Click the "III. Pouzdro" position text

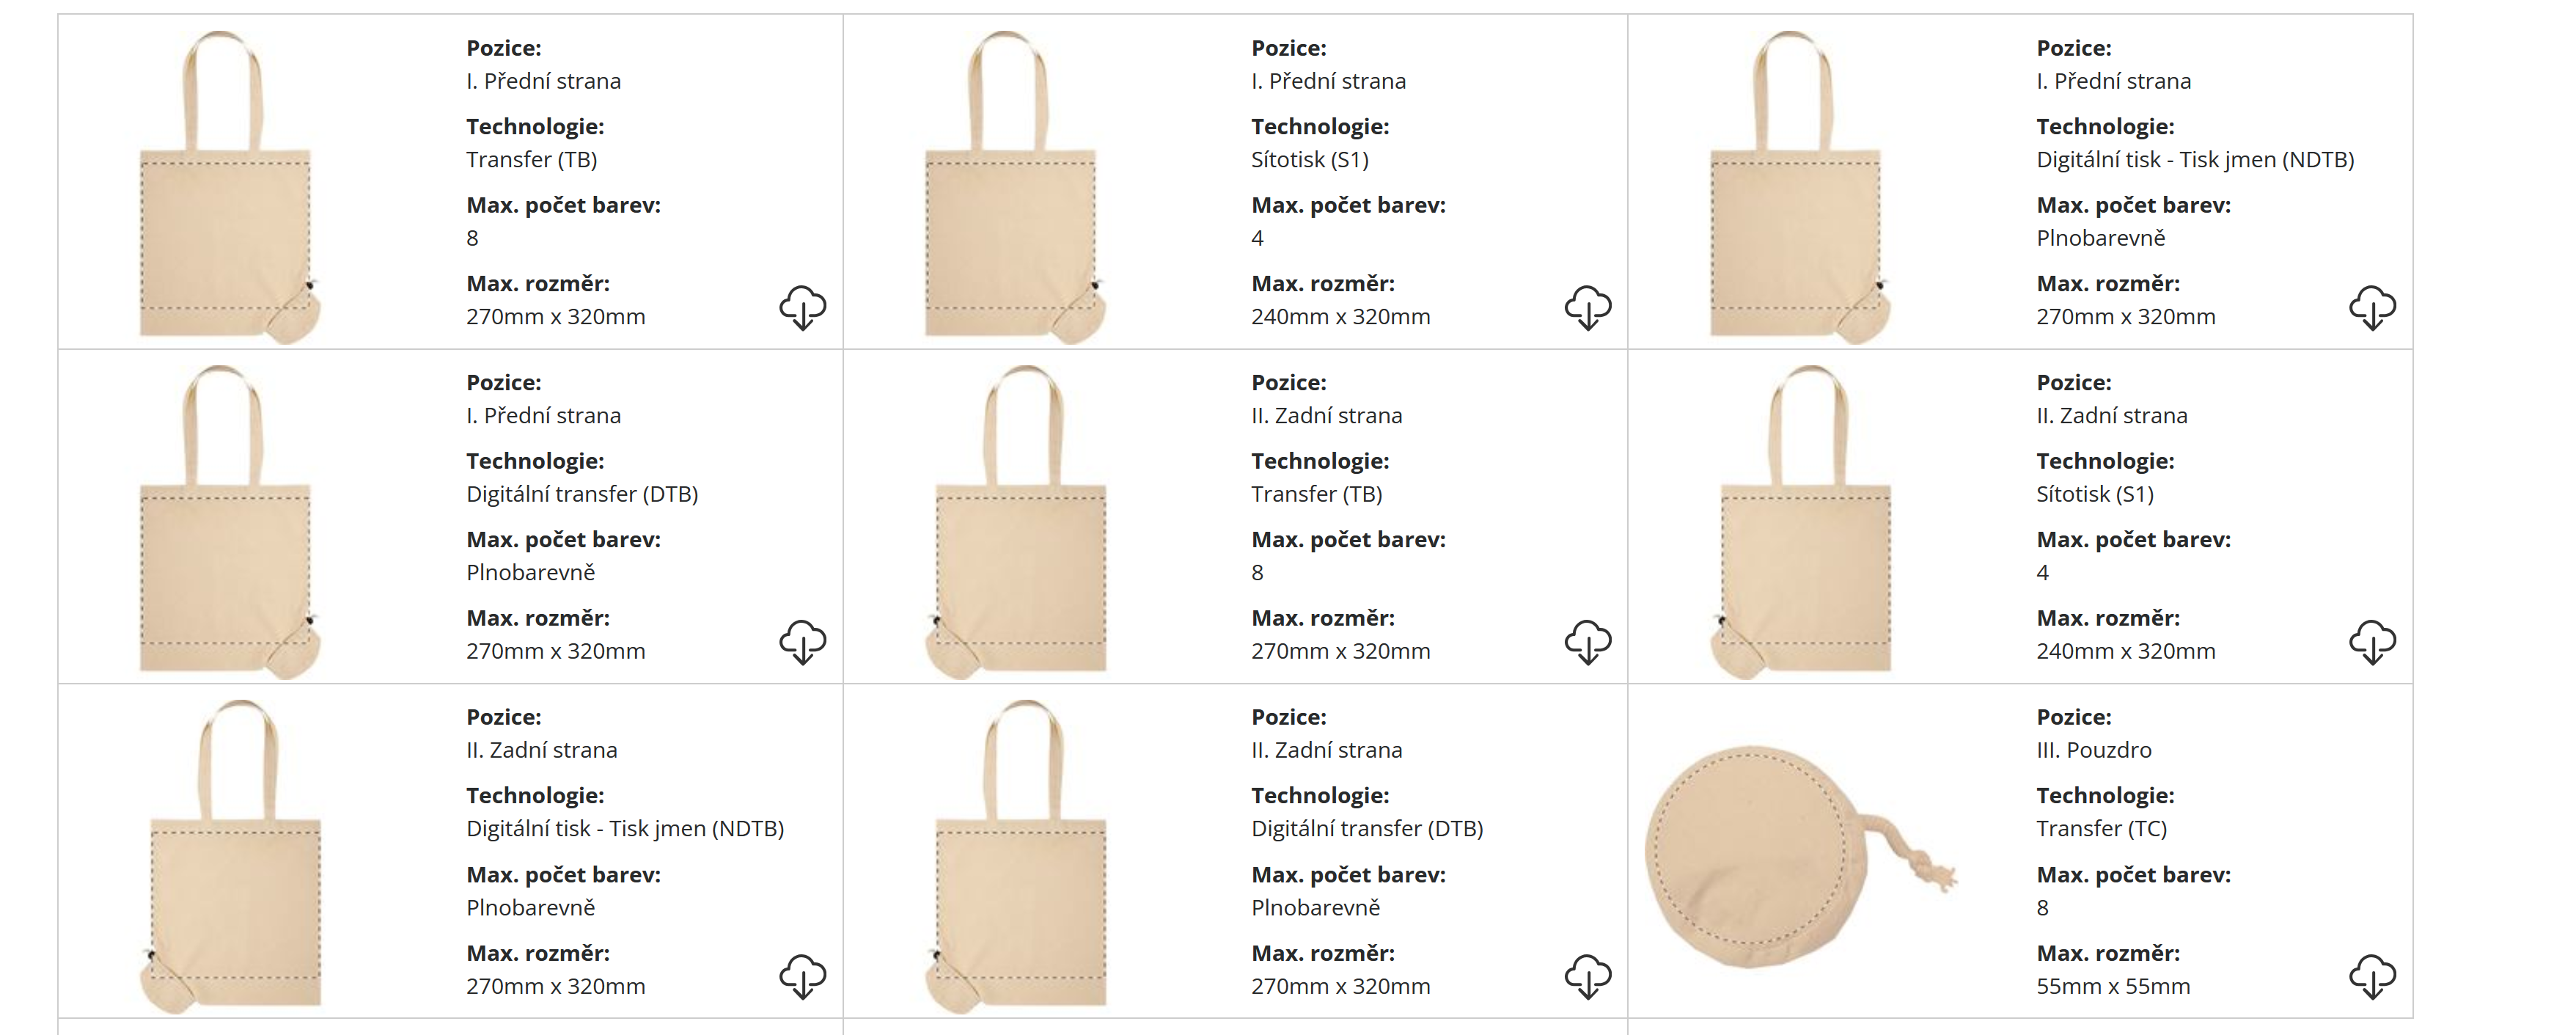(x=2093, y=750)
